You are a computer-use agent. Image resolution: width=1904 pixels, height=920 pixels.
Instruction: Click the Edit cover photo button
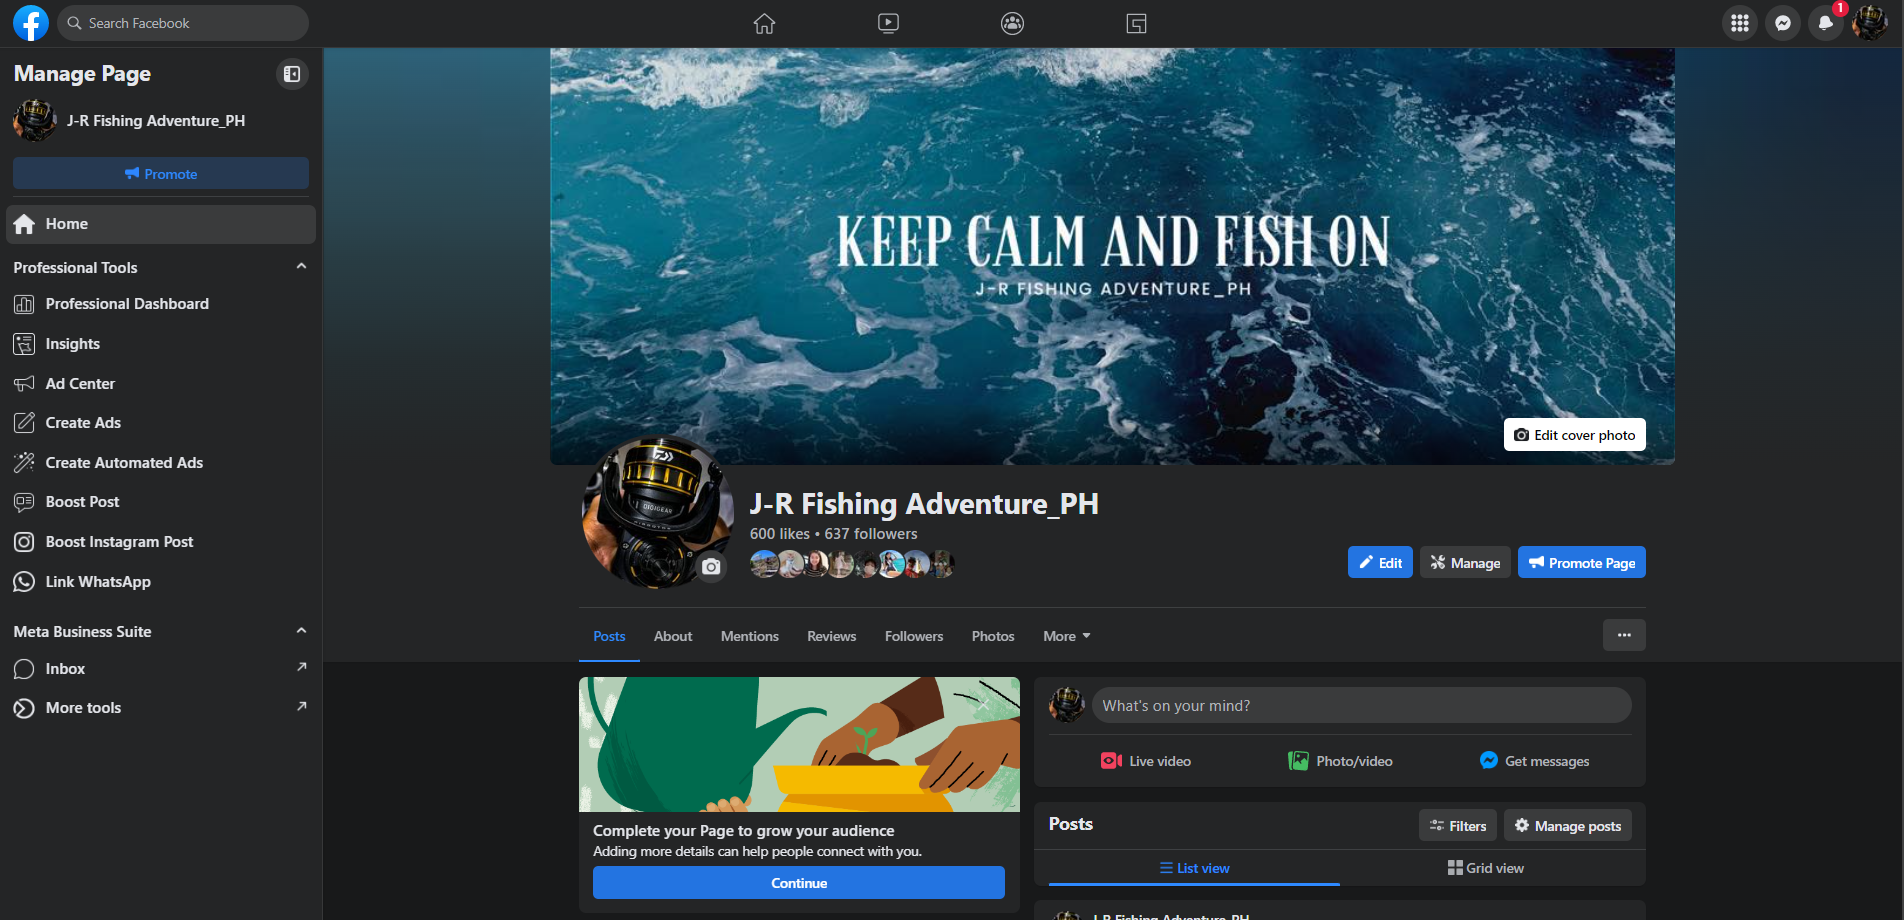pos(1575,435)
